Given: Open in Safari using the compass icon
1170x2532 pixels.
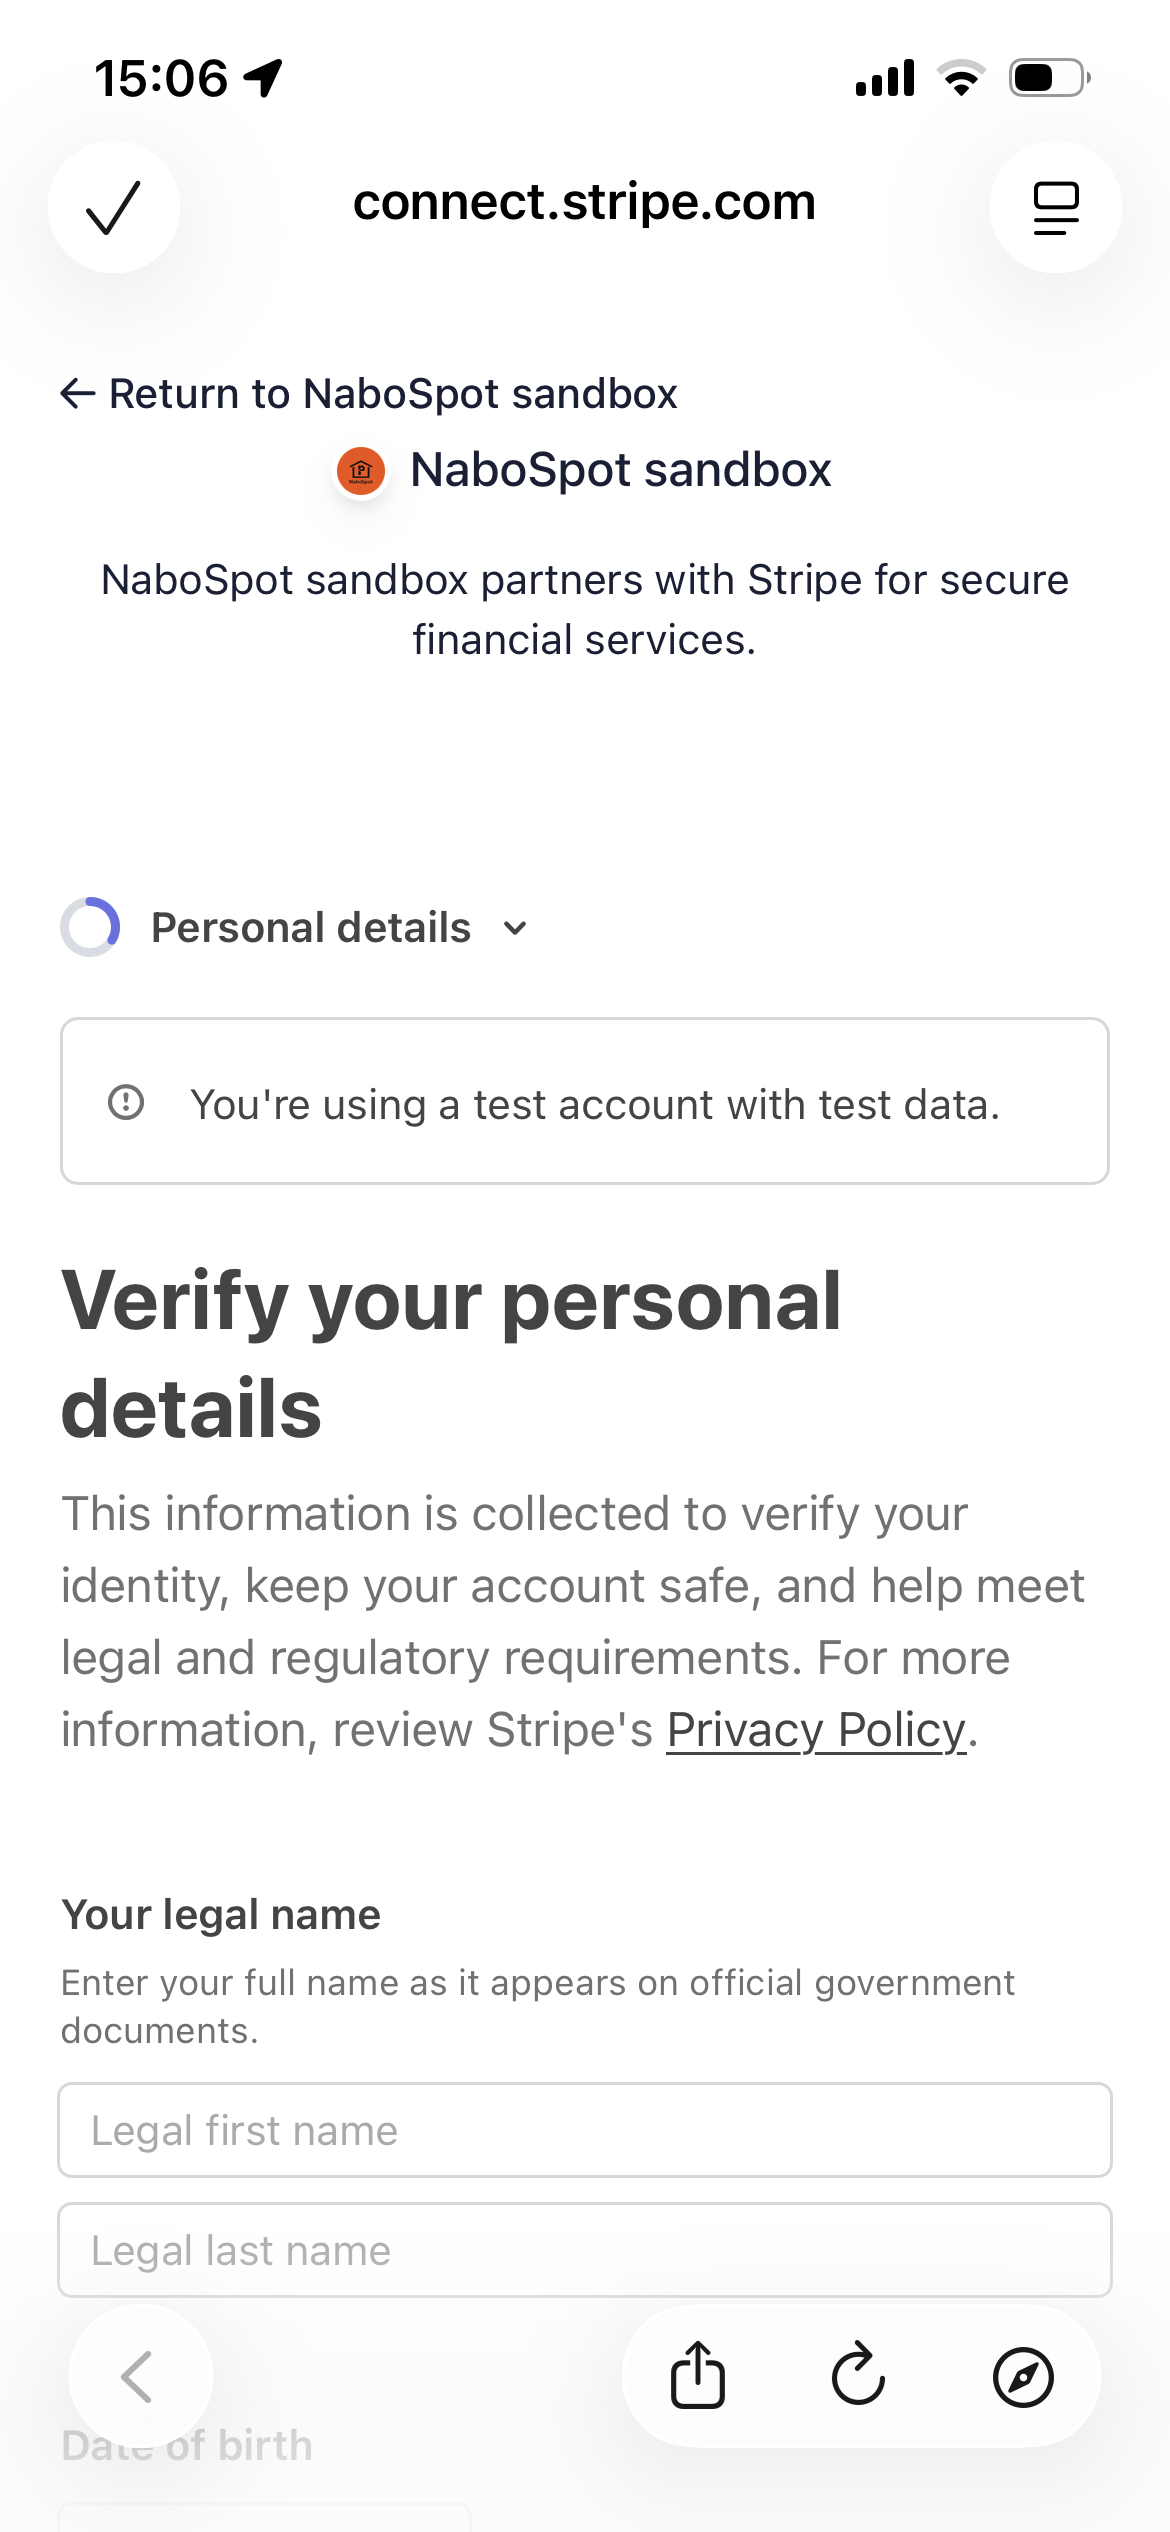Looking at the screenshot, I should click(1022, 2377).
